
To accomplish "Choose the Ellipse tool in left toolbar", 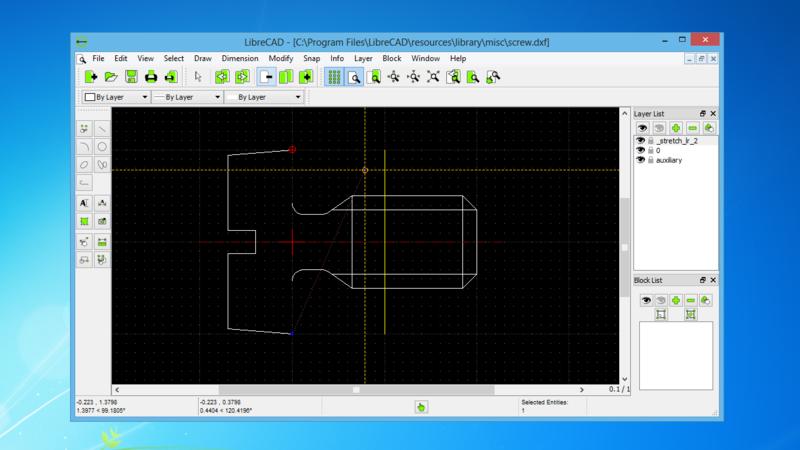I will click(x=84, y=165).
